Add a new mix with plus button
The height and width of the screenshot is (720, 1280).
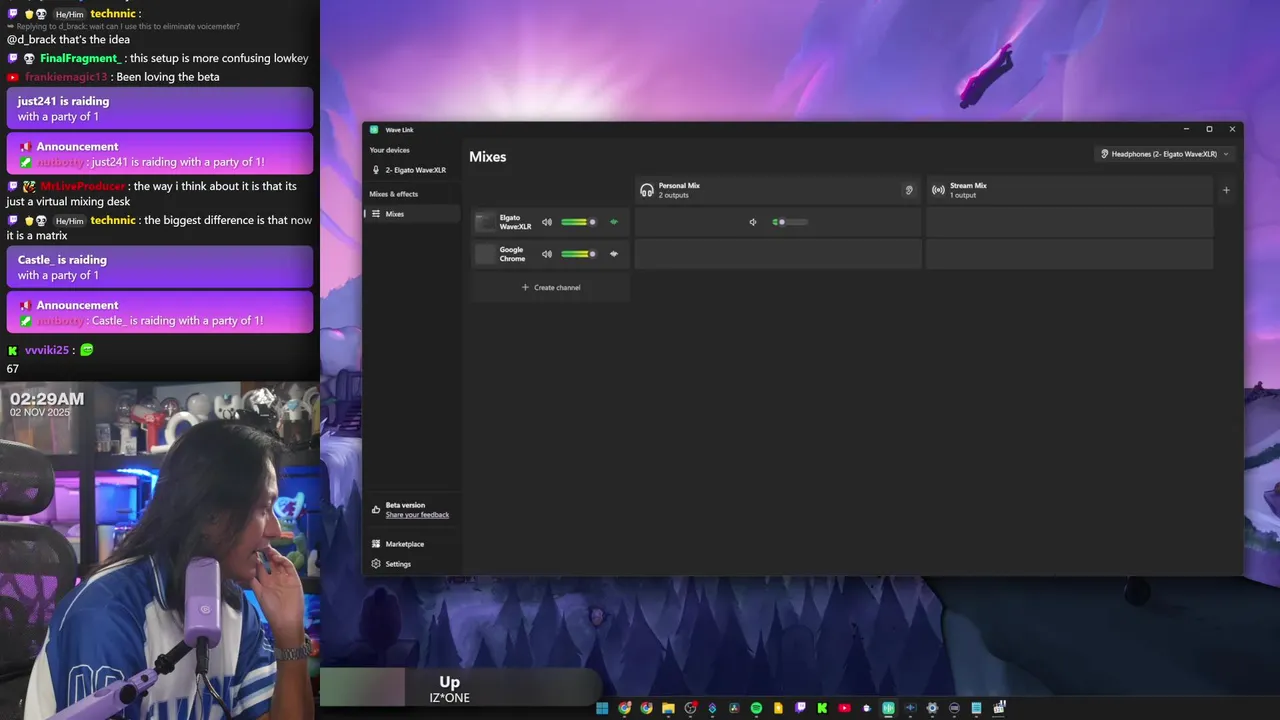[1226, 190]
